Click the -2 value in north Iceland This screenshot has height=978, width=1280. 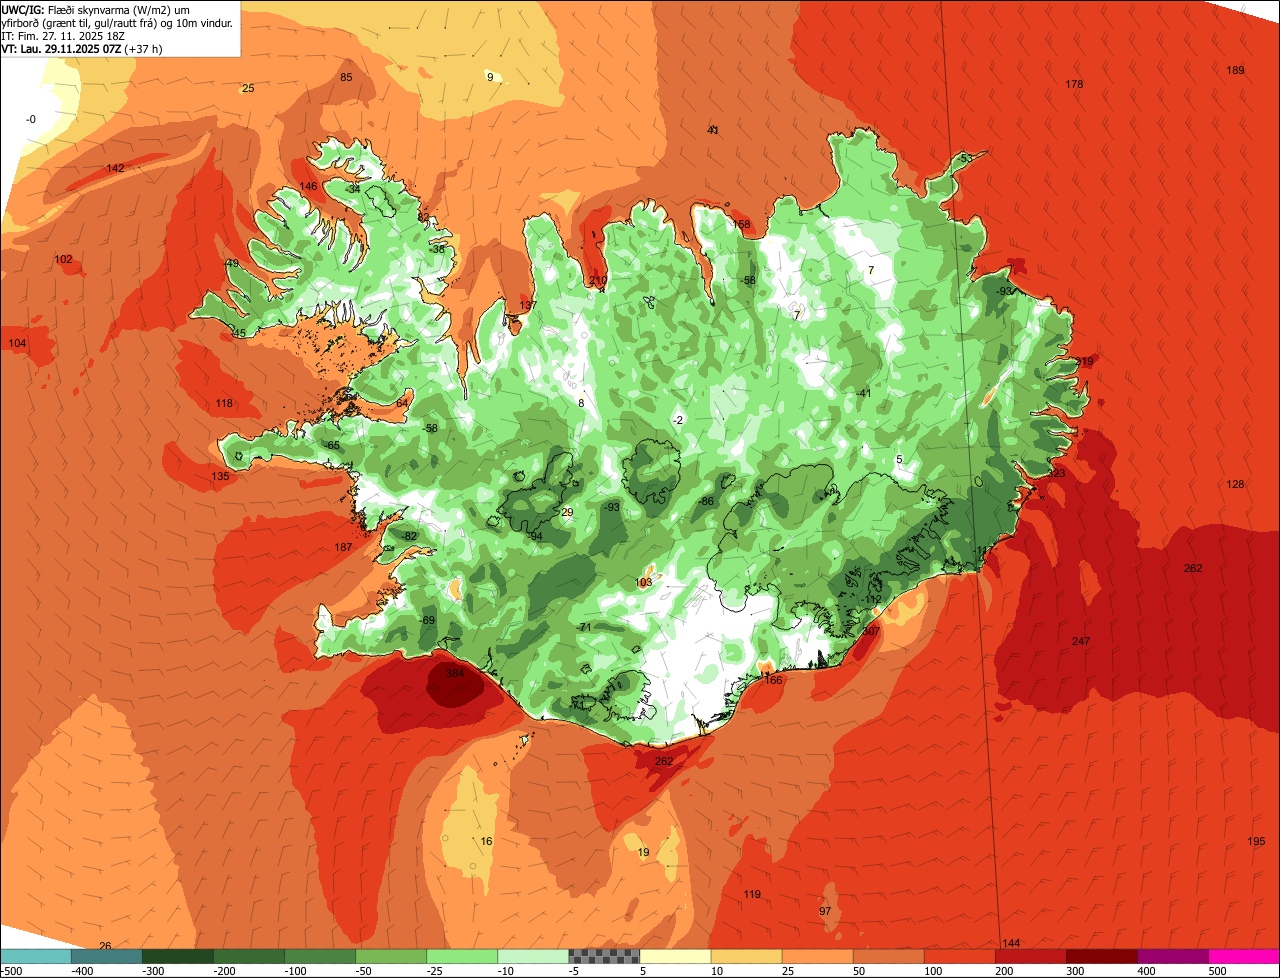pos(678,420)
